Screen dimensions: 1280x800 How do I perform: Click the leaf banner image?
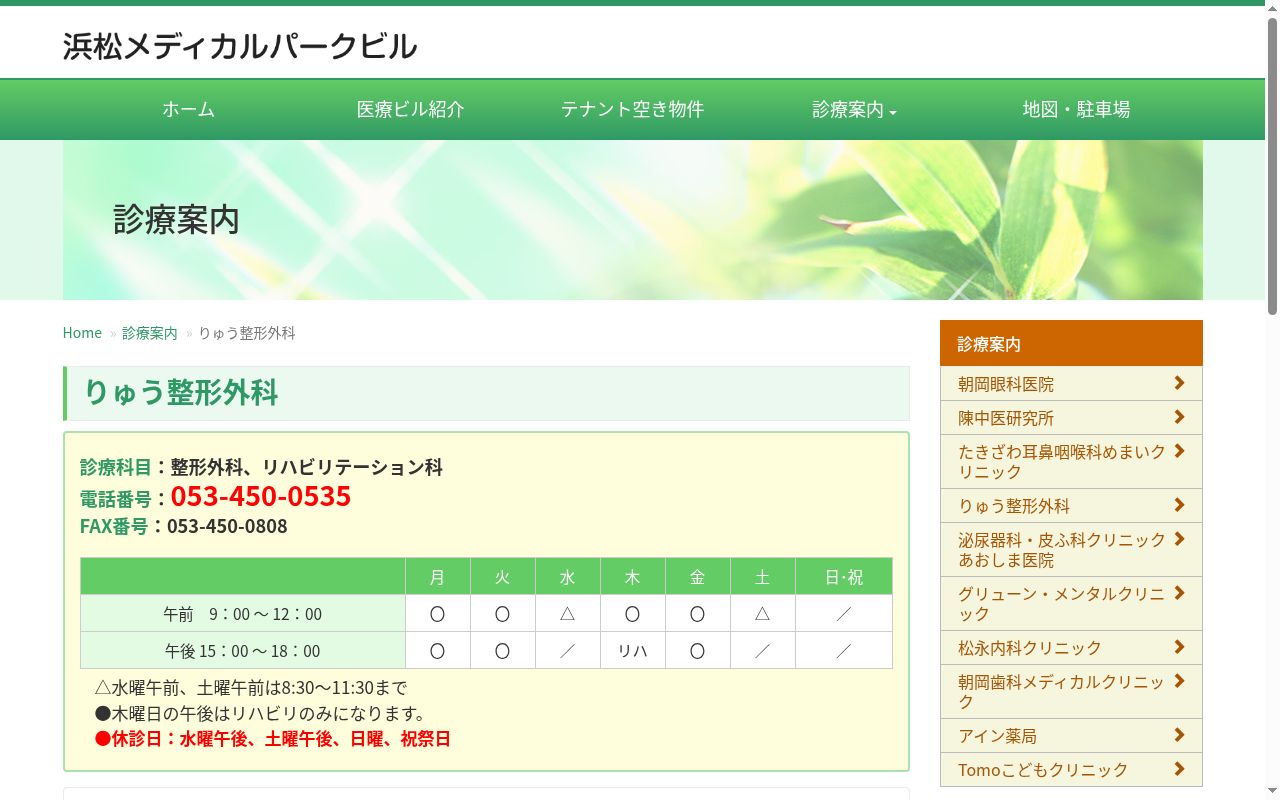[633, 220]
